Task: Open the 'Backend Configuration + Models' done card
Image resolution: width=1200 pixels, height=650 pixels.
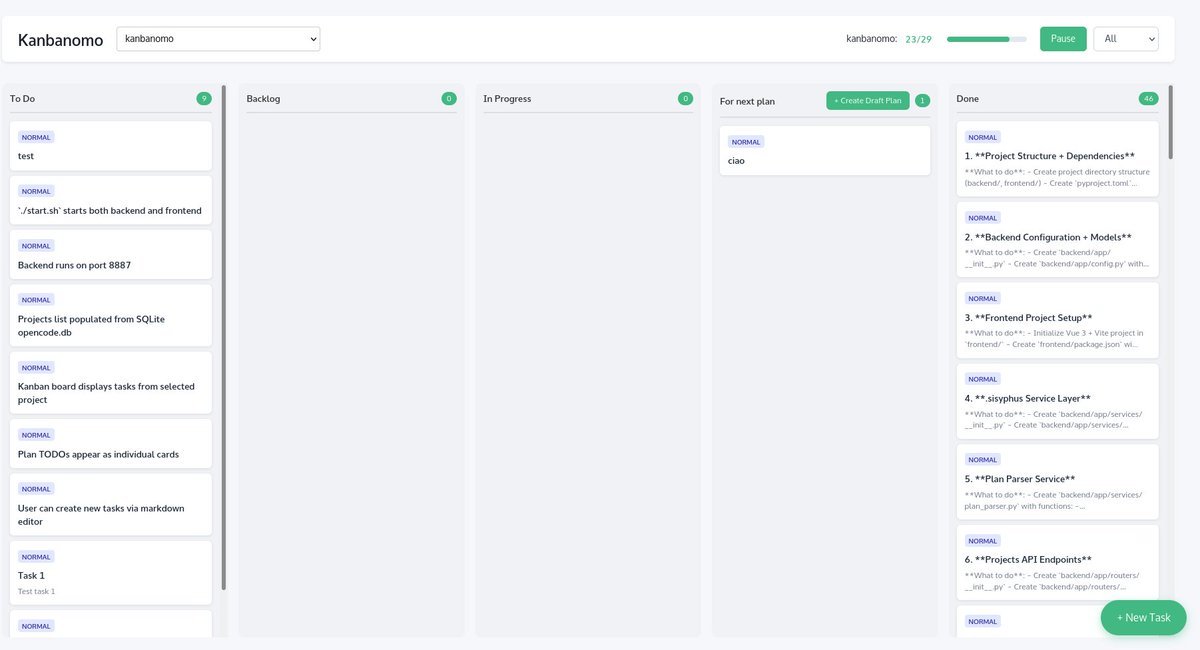Action: [x=1058, y=240]
